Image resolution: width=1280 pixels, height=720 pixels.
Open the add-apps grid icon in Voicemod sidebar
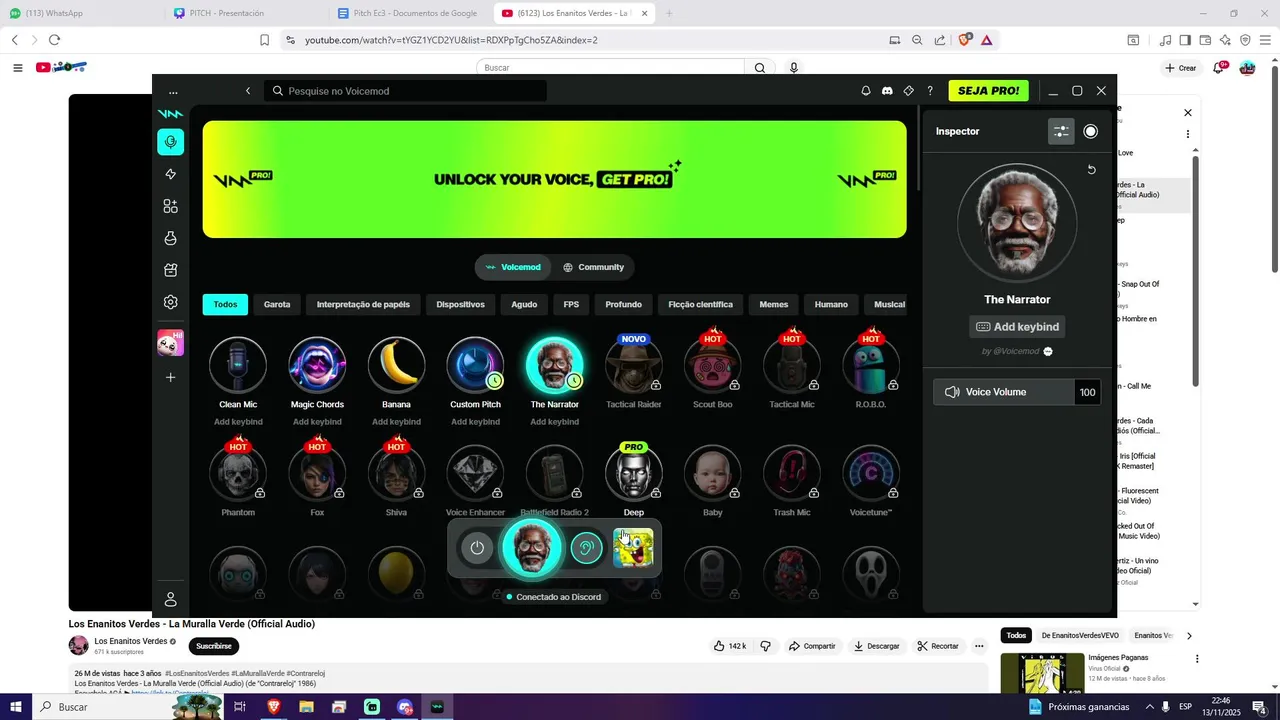coord(170,206)
